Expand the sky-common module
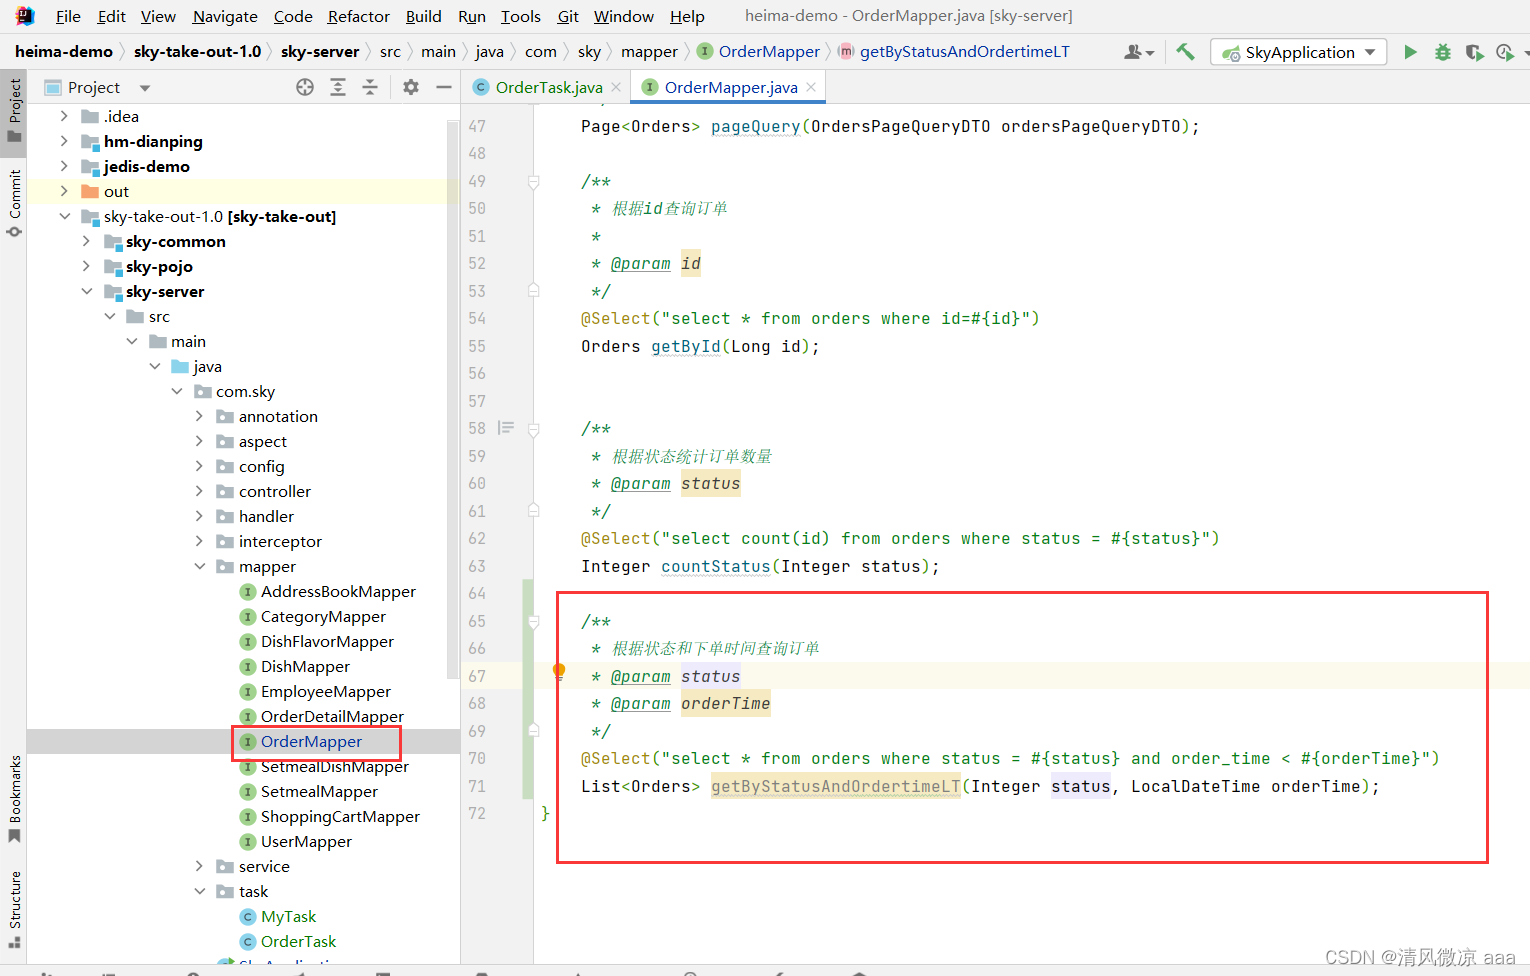The image size is (1530, 976). pos(86,241)
